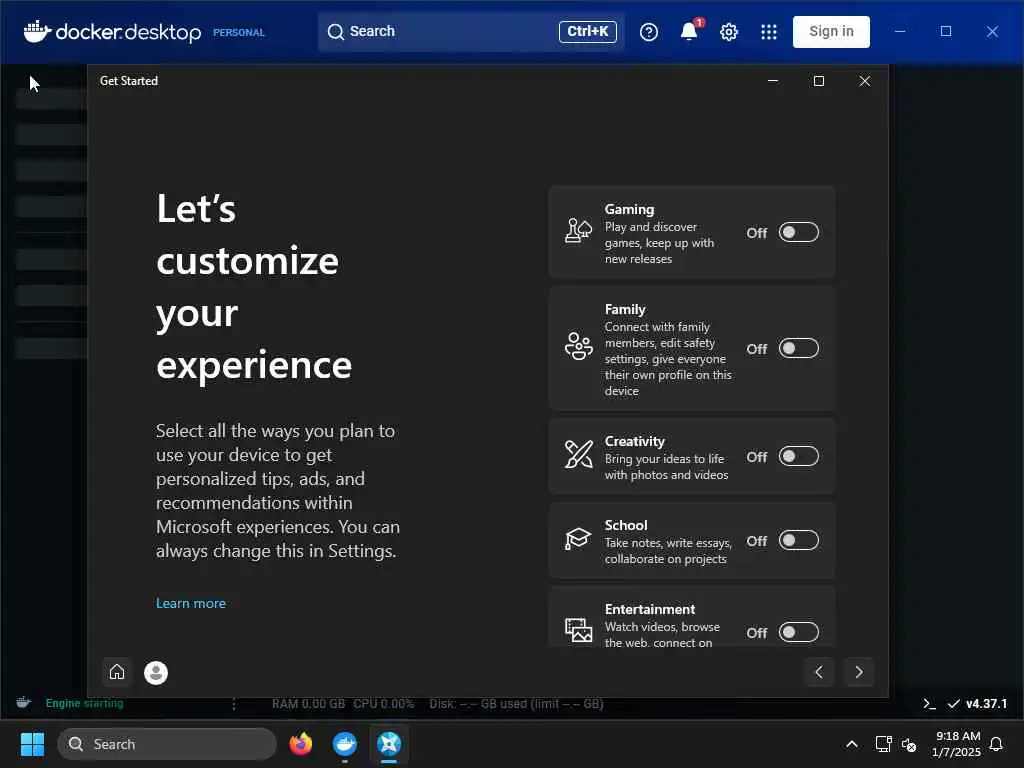Open the clock showing 9:18 AM
1024x768 pixels.
(957, 744)
